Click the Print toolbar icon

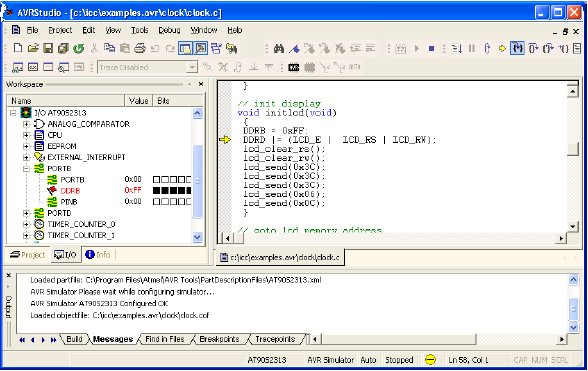tap(140, 48)
